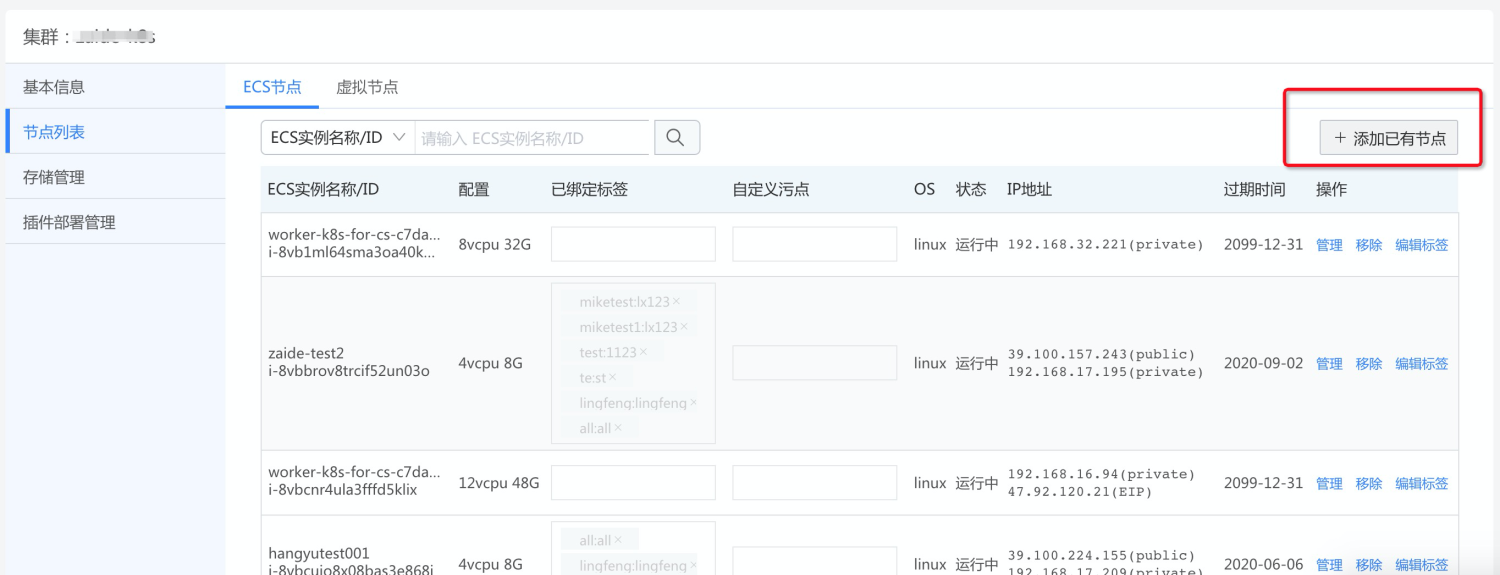
Task: Click the IP地址 column header
Action: pos(1029,189)
